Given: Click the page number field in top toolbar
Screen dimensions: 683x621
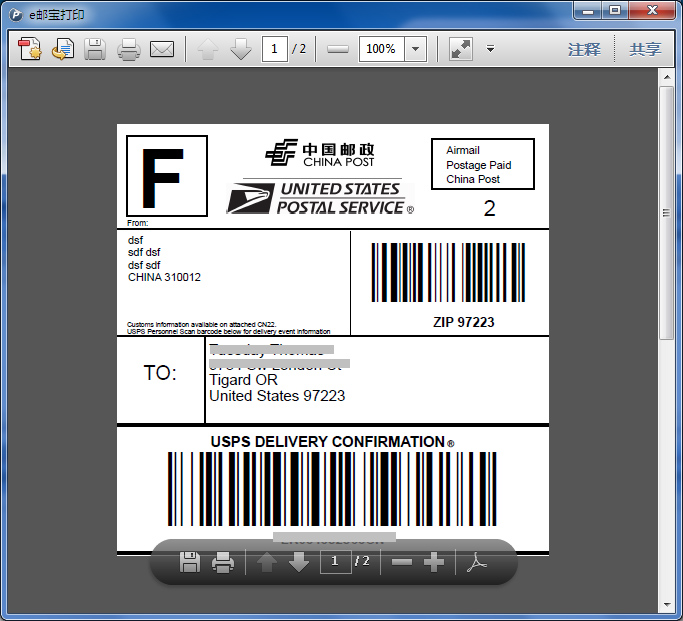Looking at the screenshot, I should [274, 49].
